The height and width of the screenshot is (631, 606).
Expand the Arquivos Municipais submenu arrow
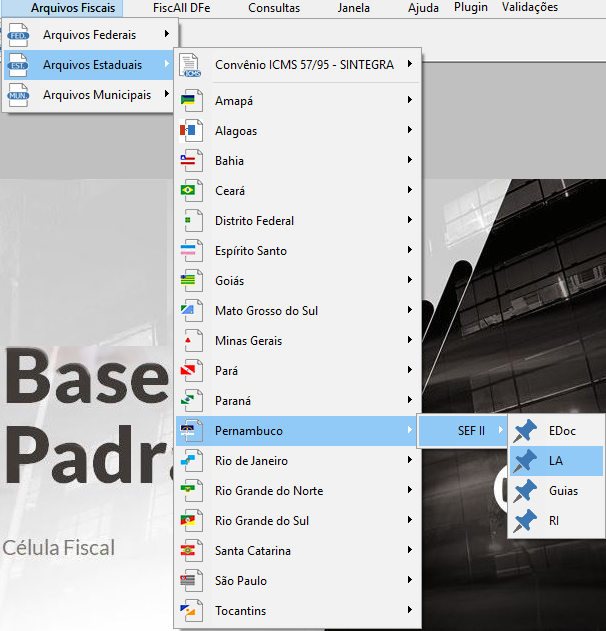coord(167,94)
